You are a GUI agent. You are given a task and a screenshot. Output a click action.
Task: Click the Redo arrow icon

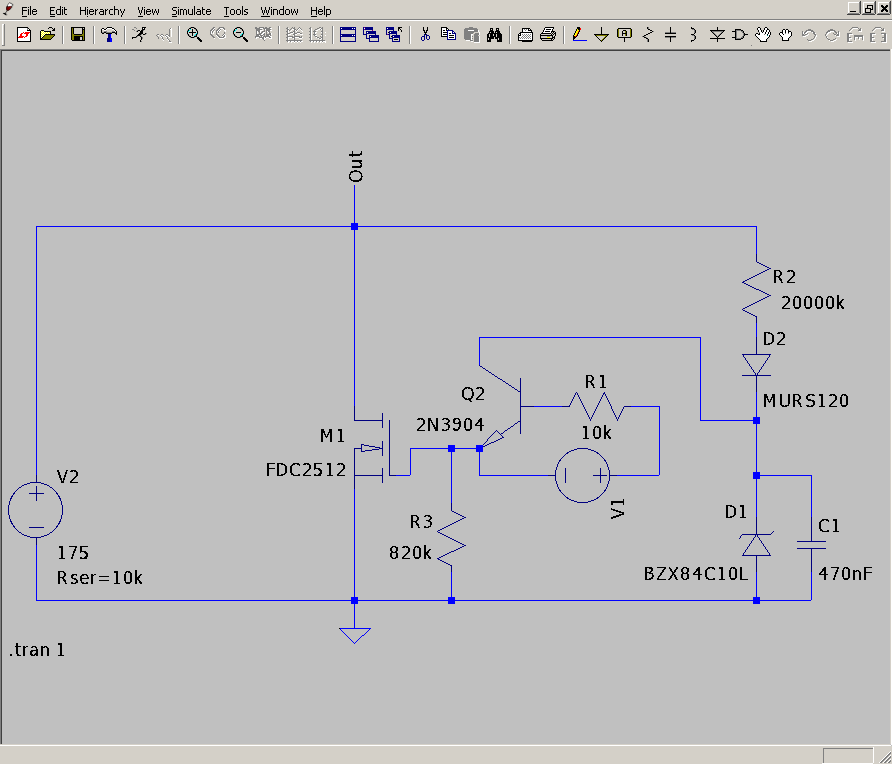click(x=832, y=35)
